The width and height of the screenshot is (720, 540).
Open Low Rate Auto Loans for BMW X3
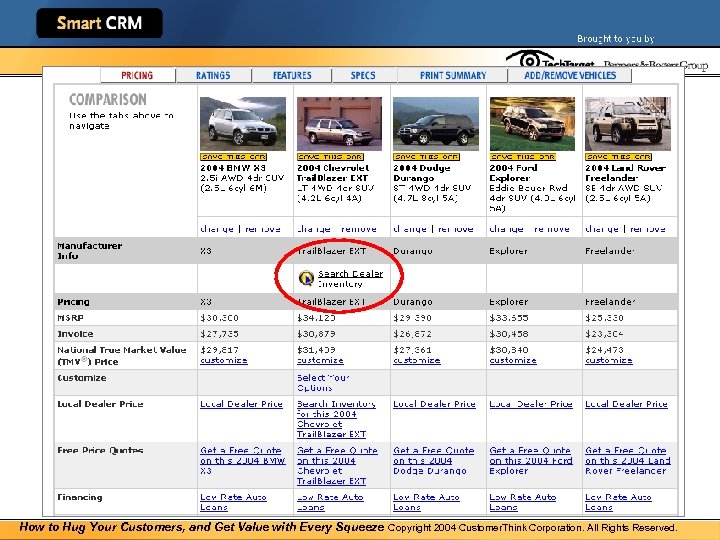[x=233, y=502]
